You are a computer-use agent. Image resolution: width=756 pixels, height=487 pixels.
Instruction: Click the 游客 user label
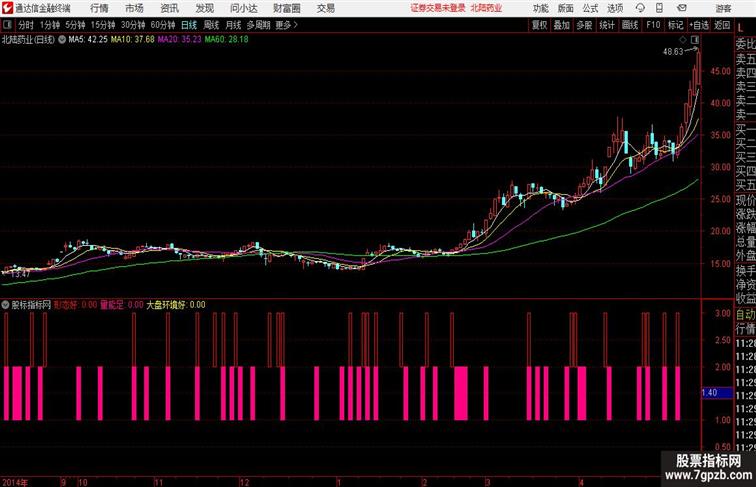[723, 8]
